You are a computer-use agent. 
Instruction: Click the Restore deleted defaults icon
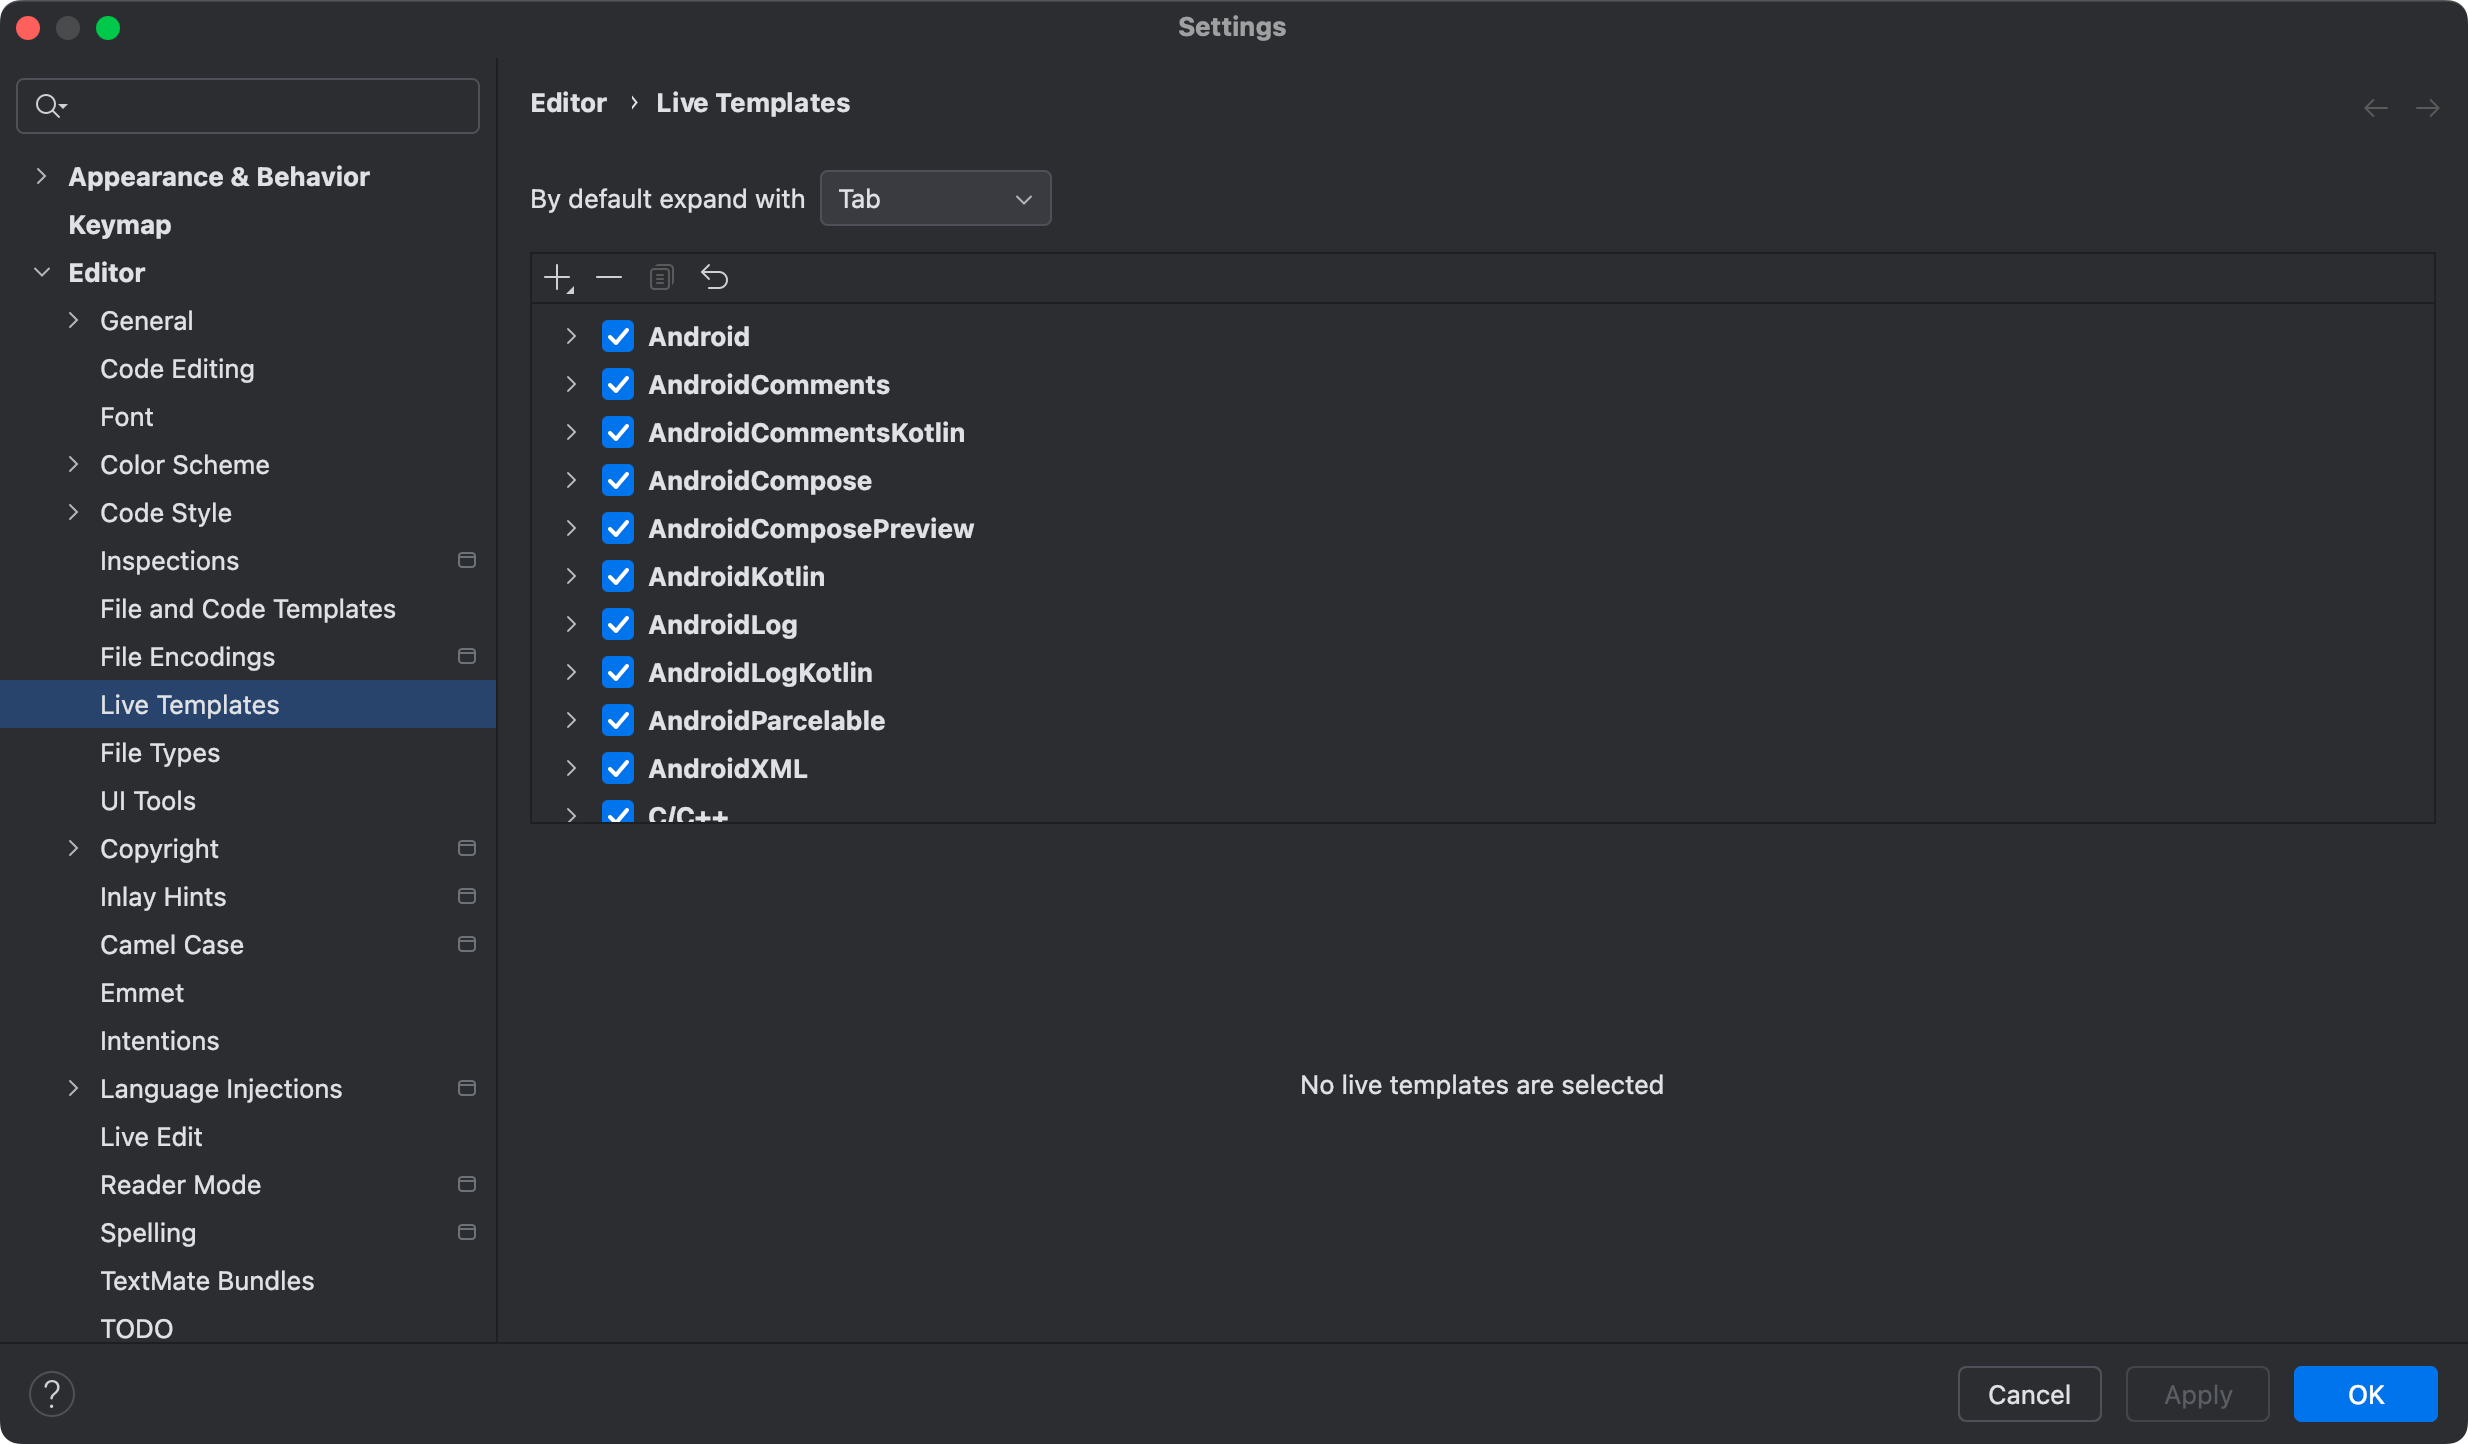point(714,277)
